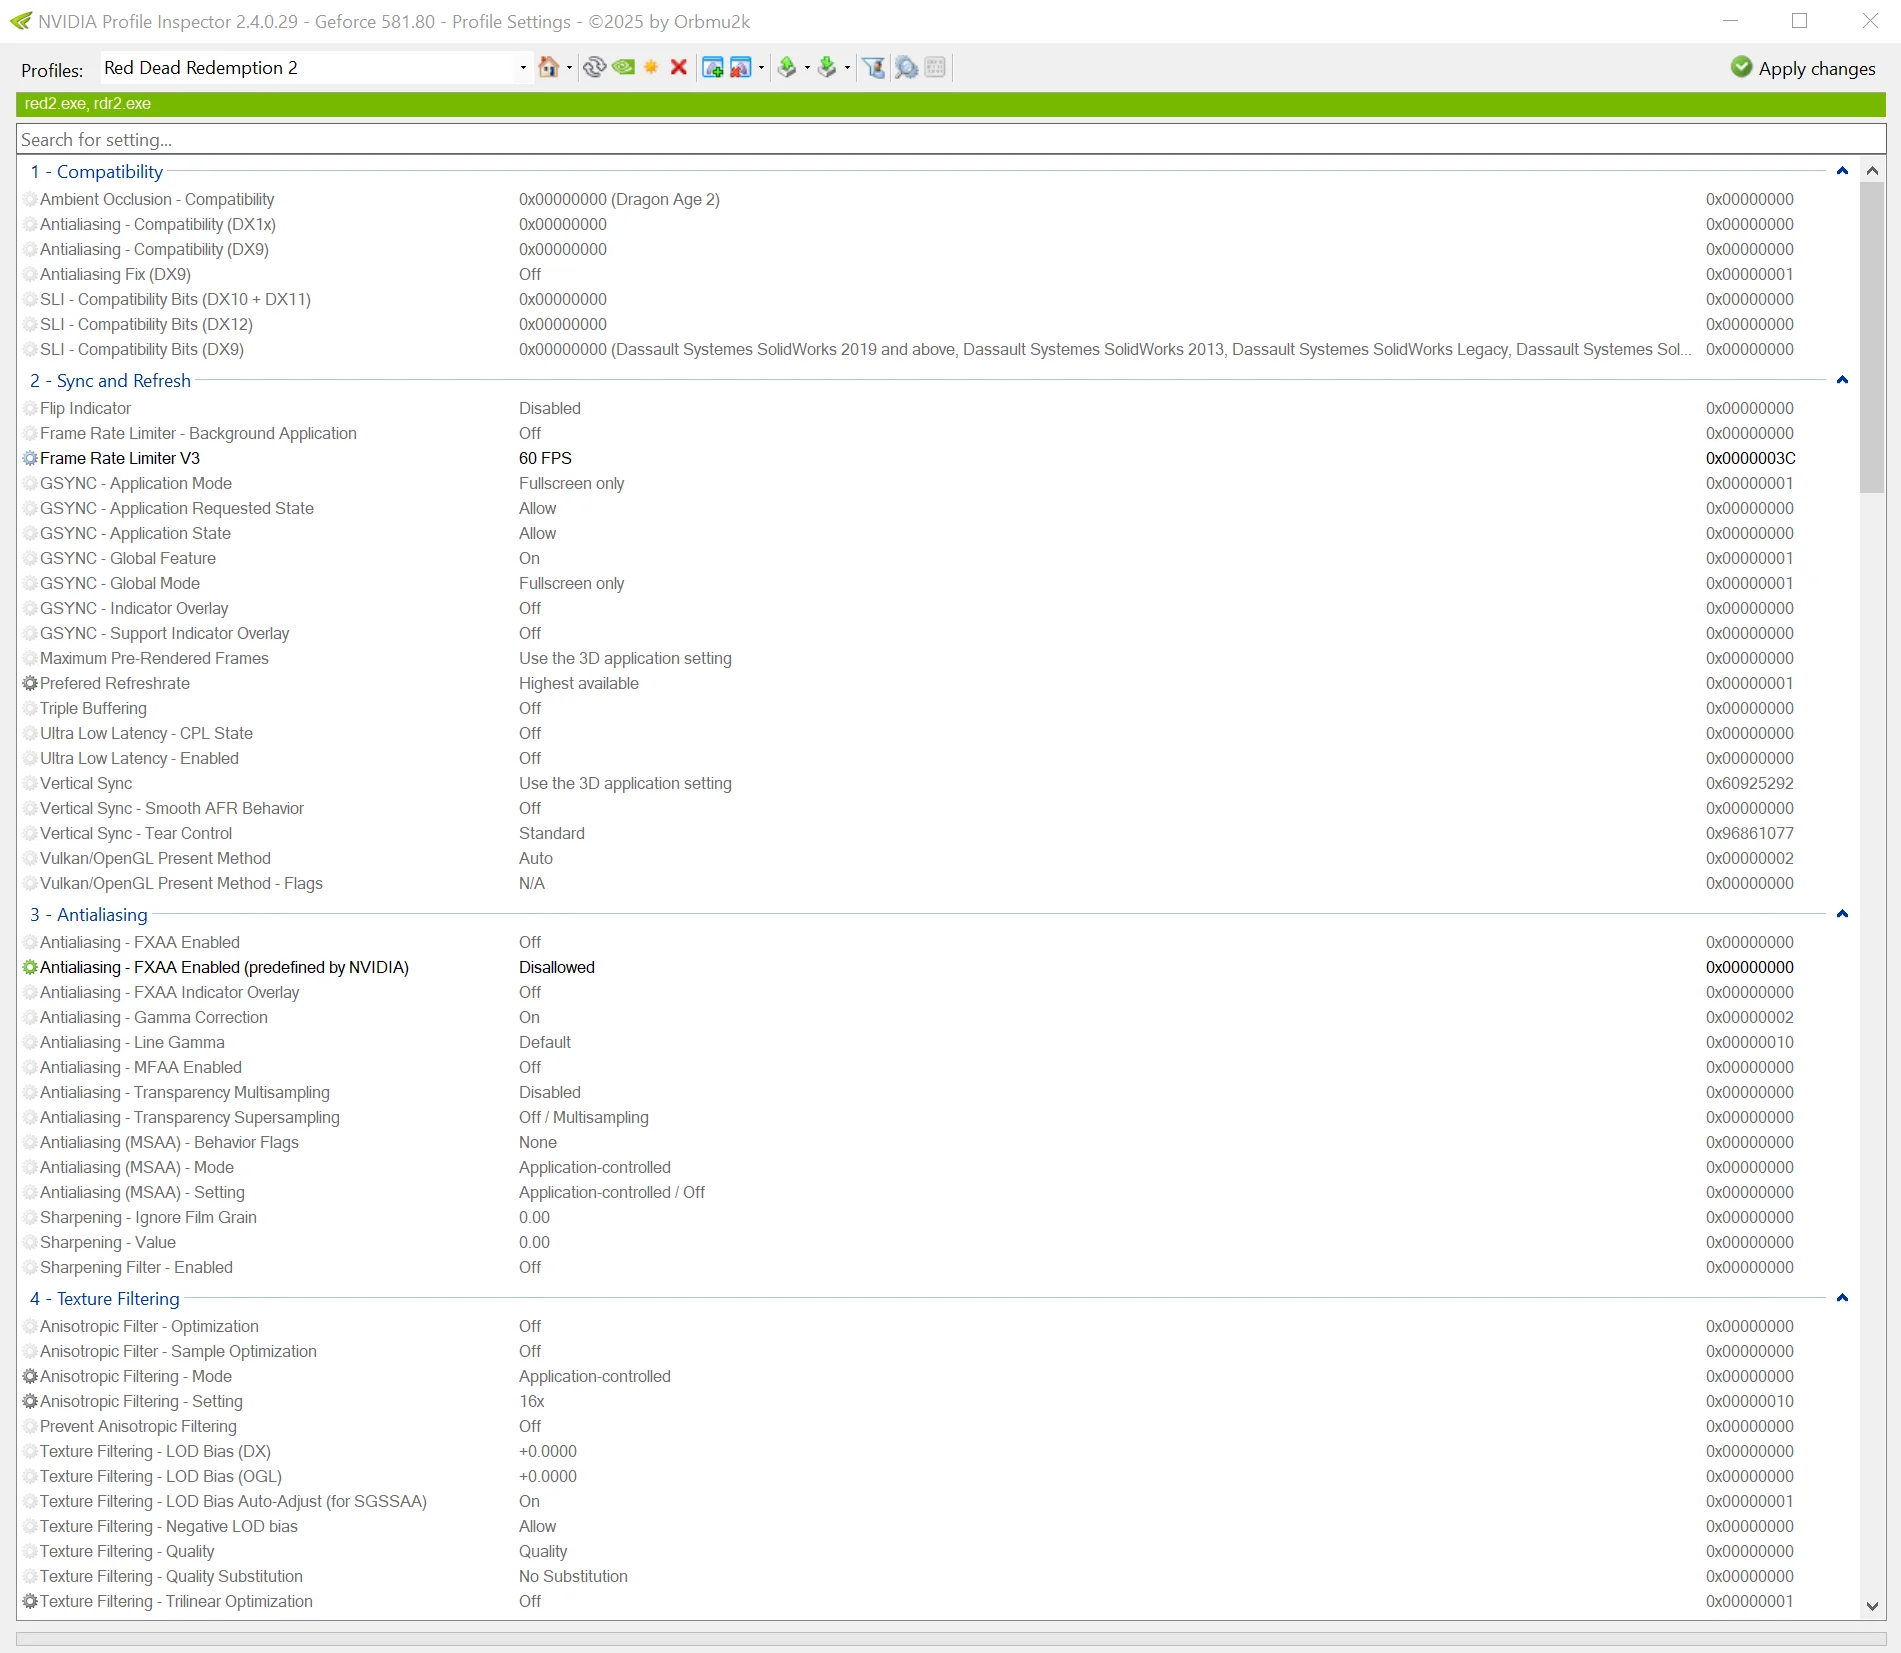This screenshot has height=1653, width=1901.
Task: Click into the Search for setting field
Action: (x=950, y=139)
